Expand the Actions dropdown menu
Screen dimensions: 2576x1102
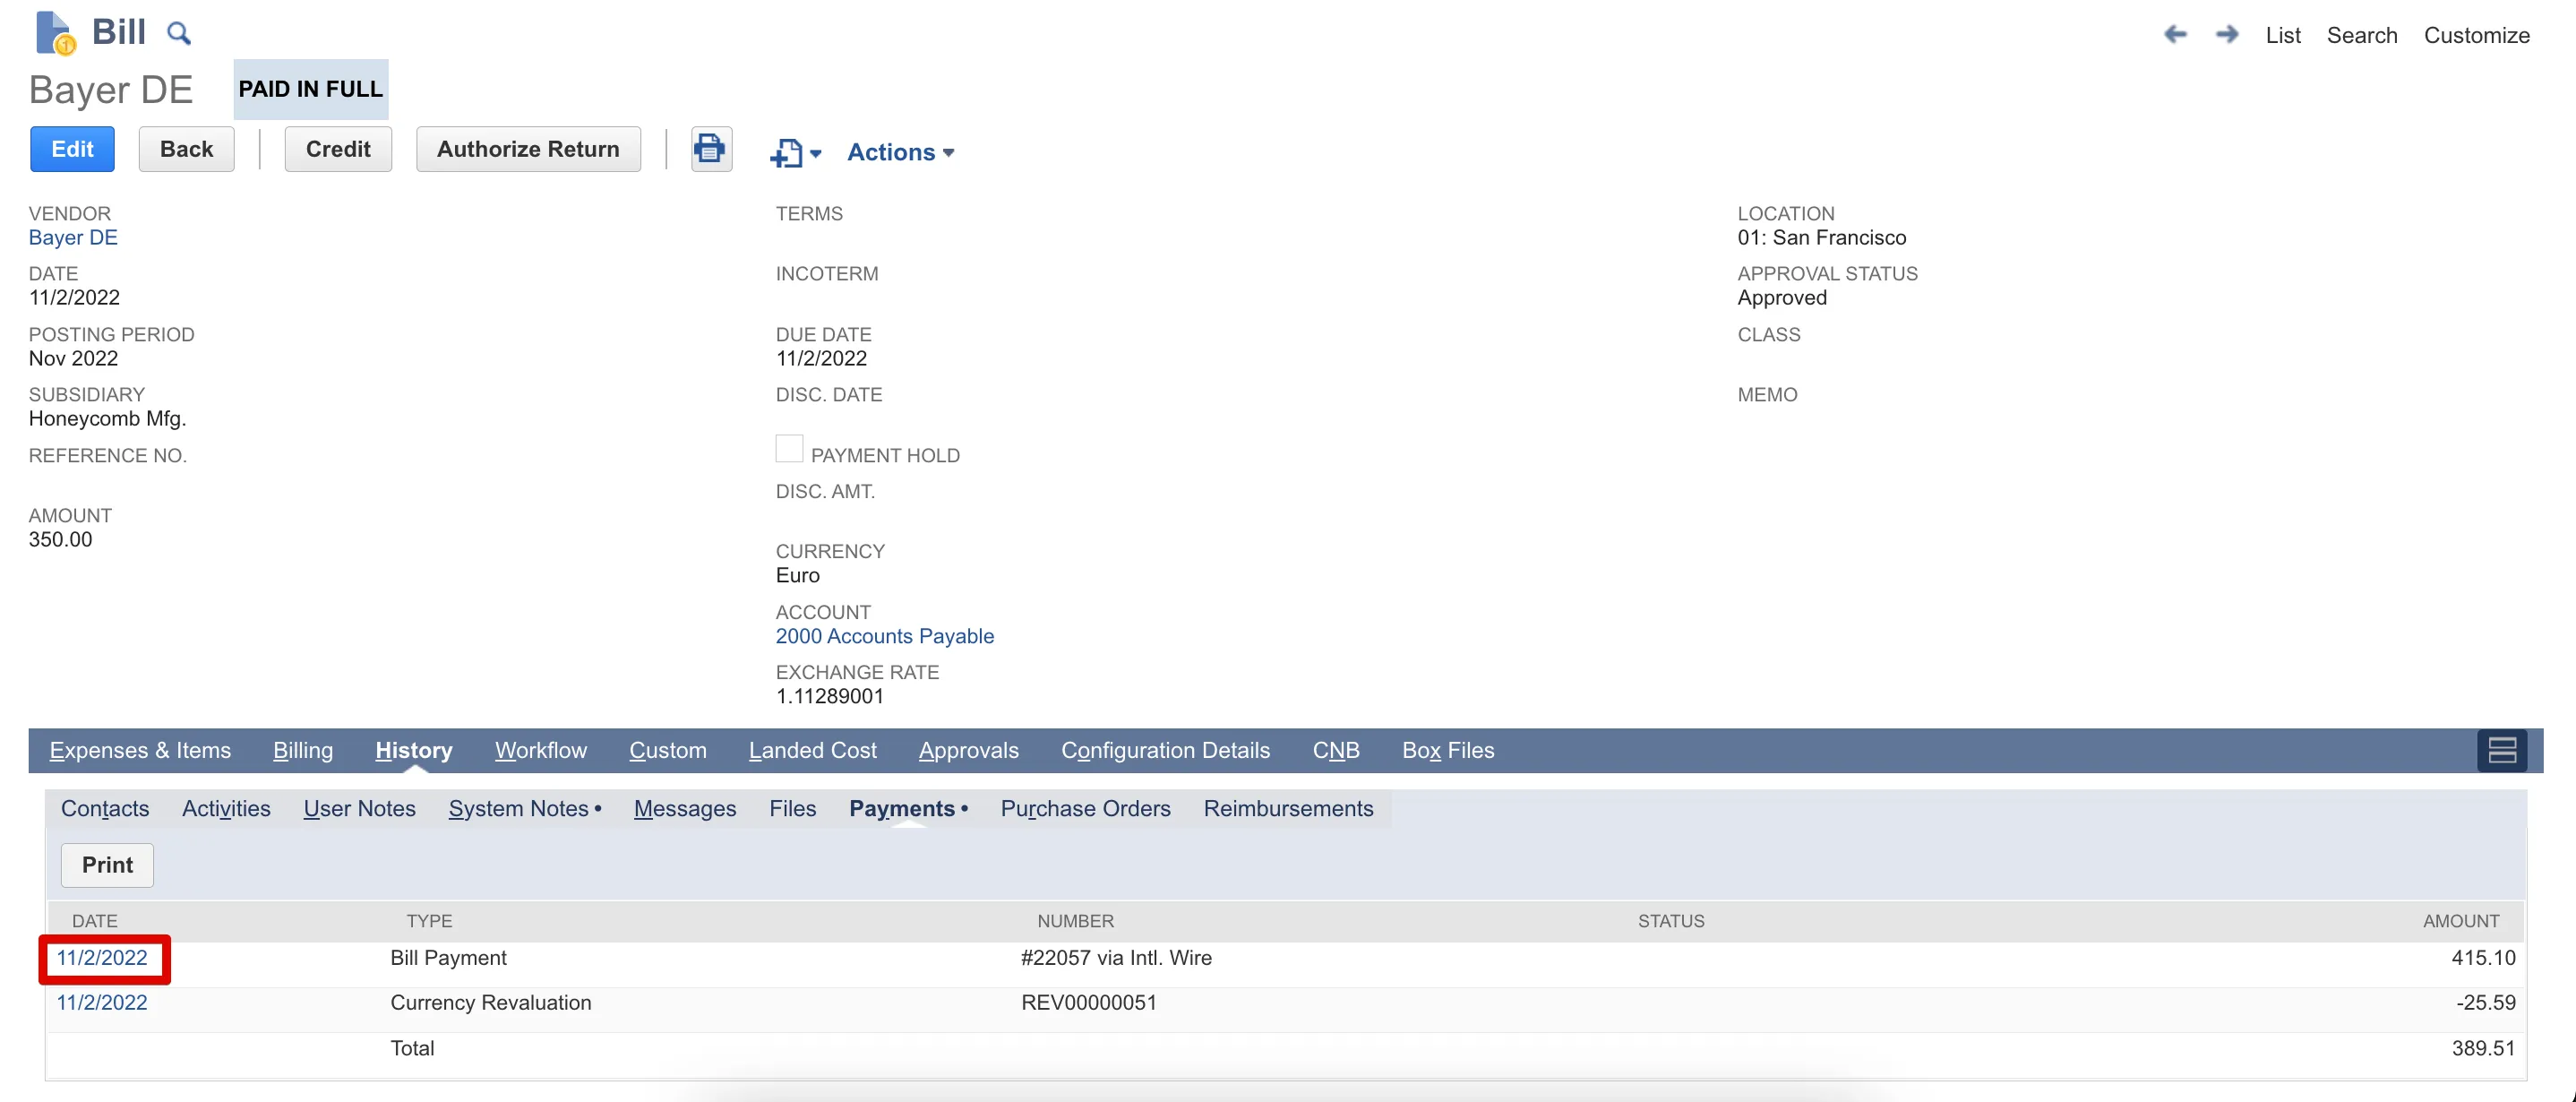click(x=901, y=152)
